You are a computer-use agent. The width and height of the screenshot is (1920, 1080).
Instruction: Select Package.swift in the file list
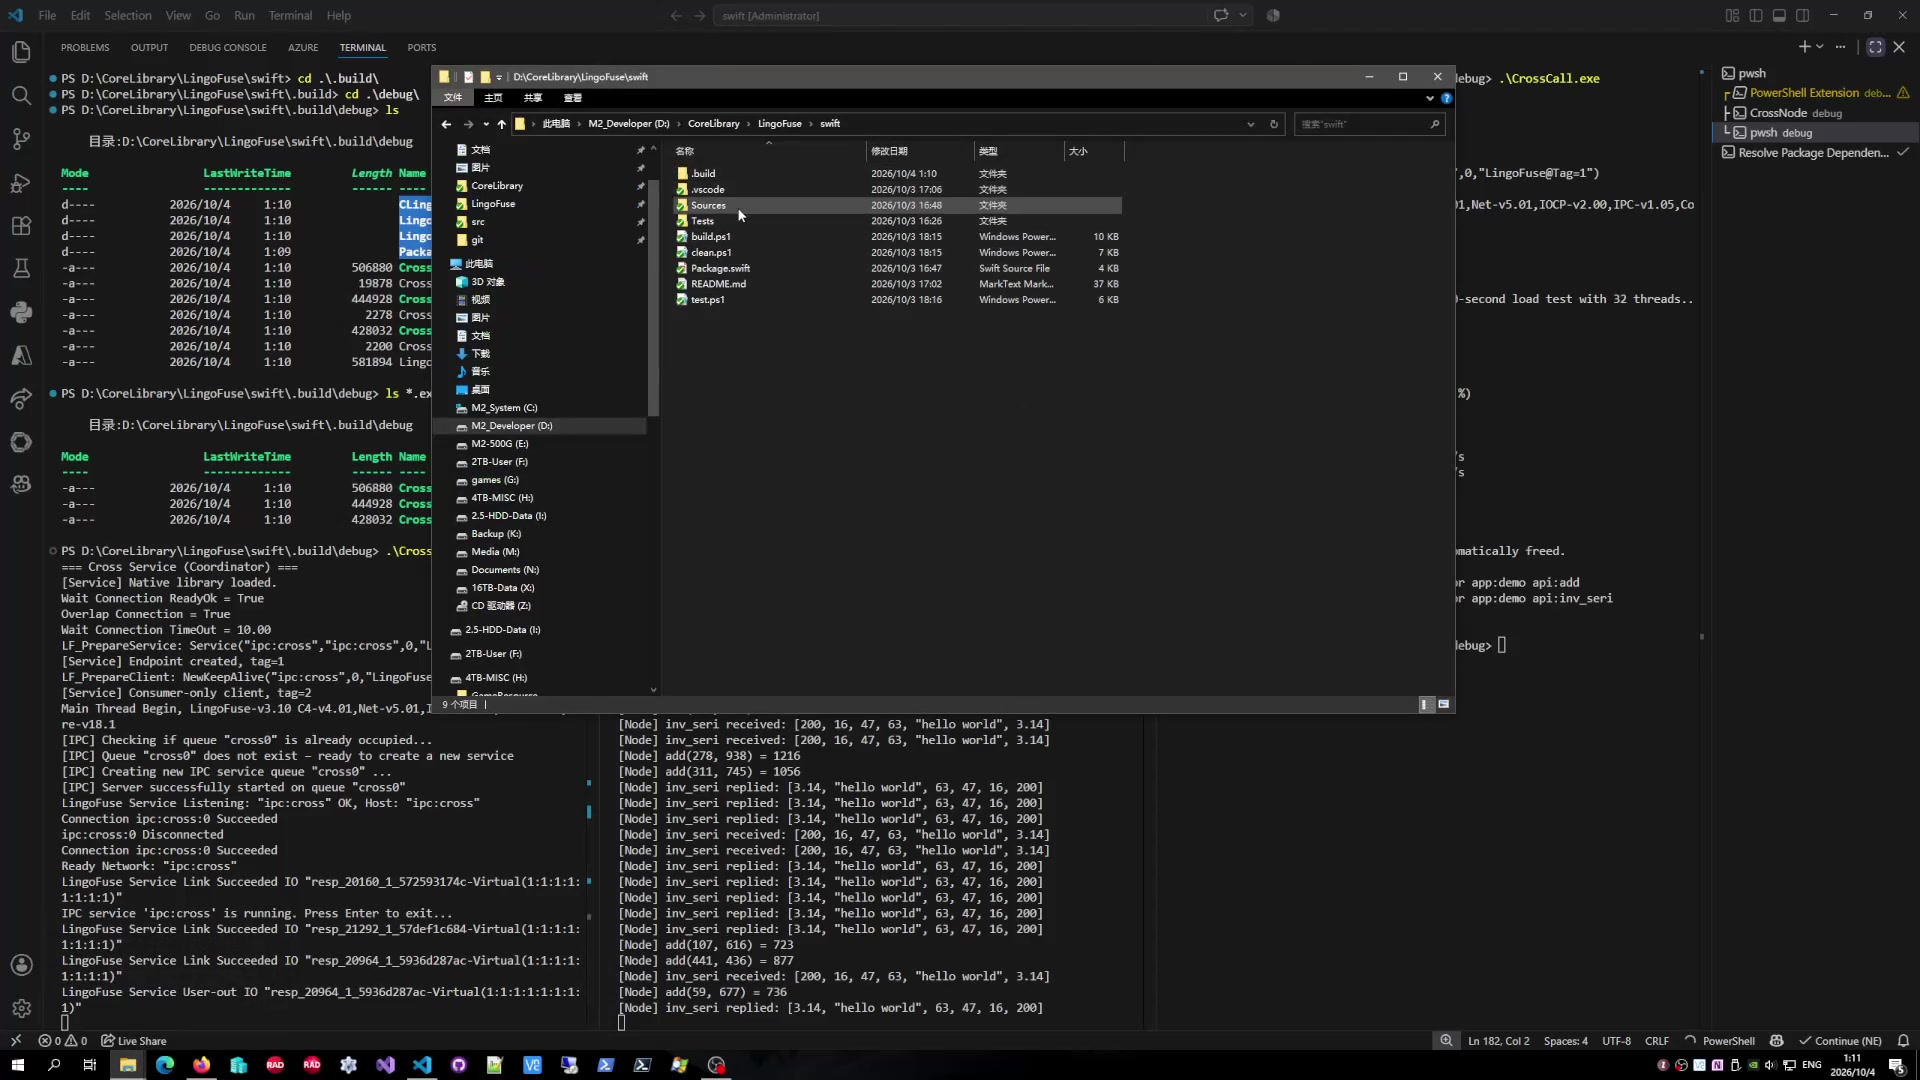(x=720, y=268)
